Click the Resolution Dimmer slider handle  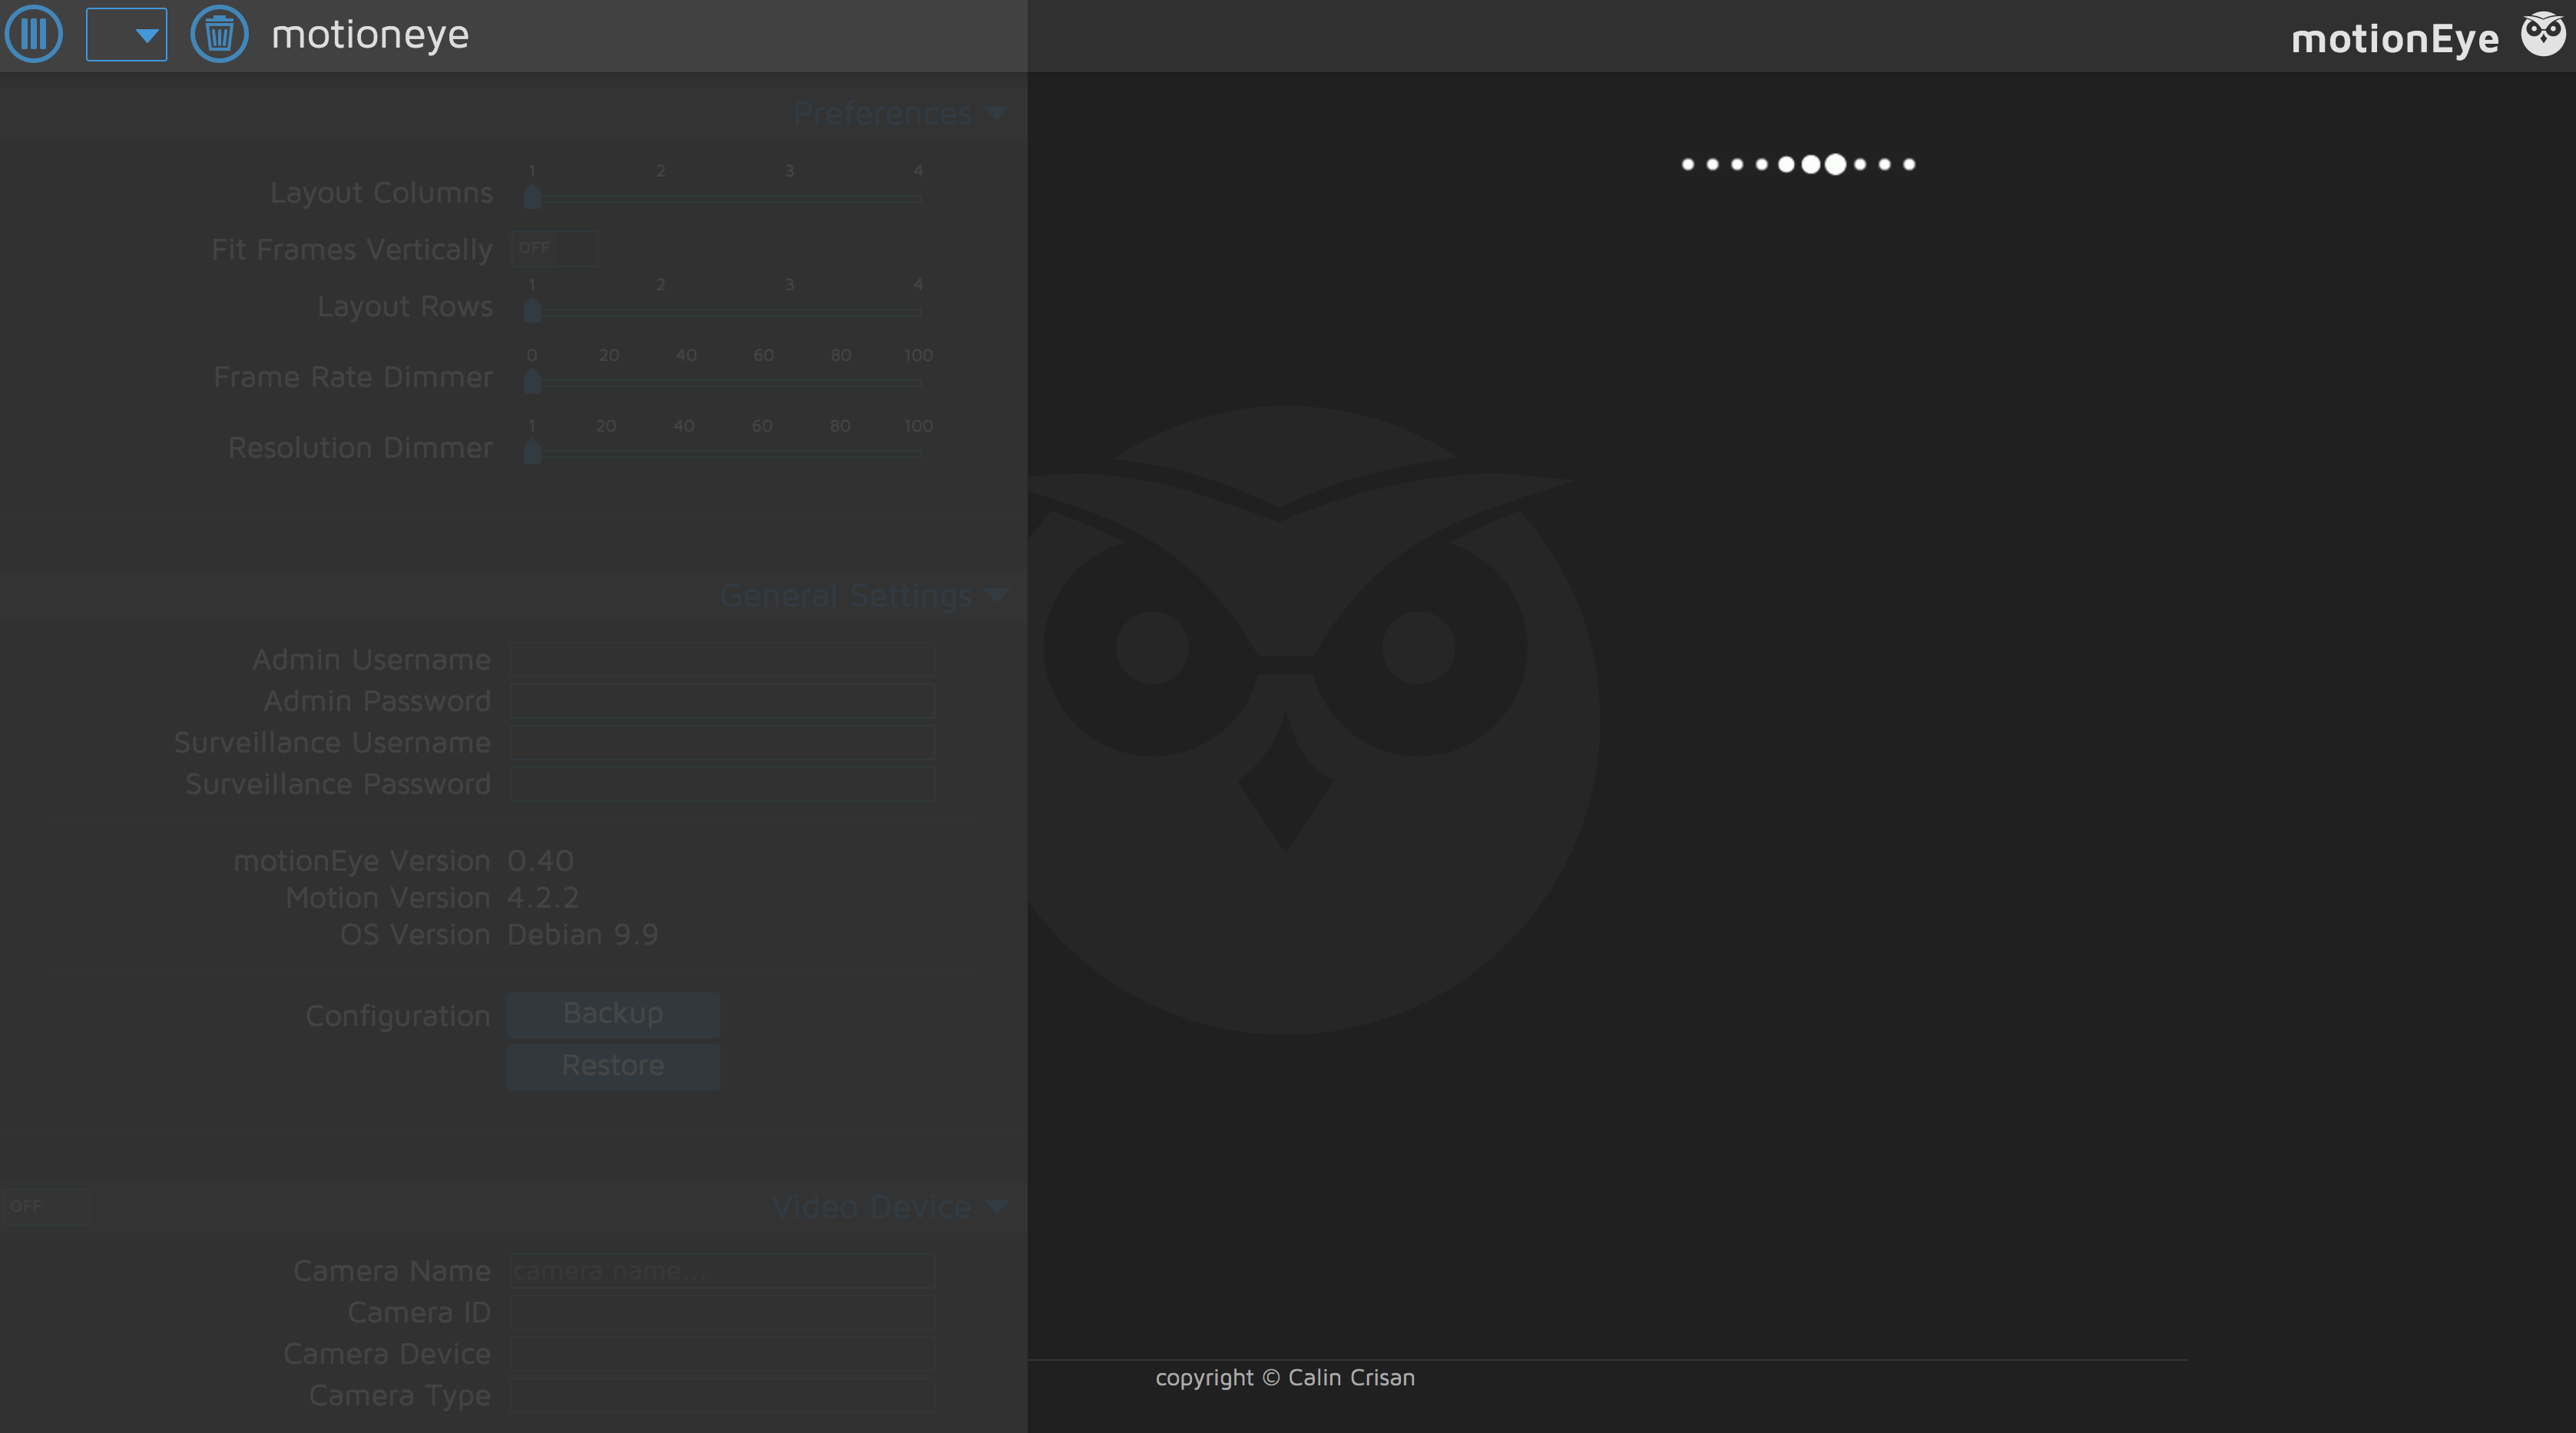coord(532,452)
